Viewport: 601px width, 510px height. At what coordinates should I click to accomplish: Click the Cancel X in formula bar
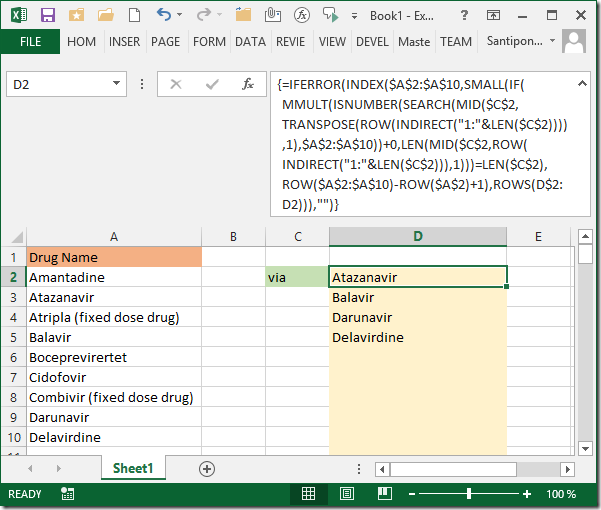[176, 84]
